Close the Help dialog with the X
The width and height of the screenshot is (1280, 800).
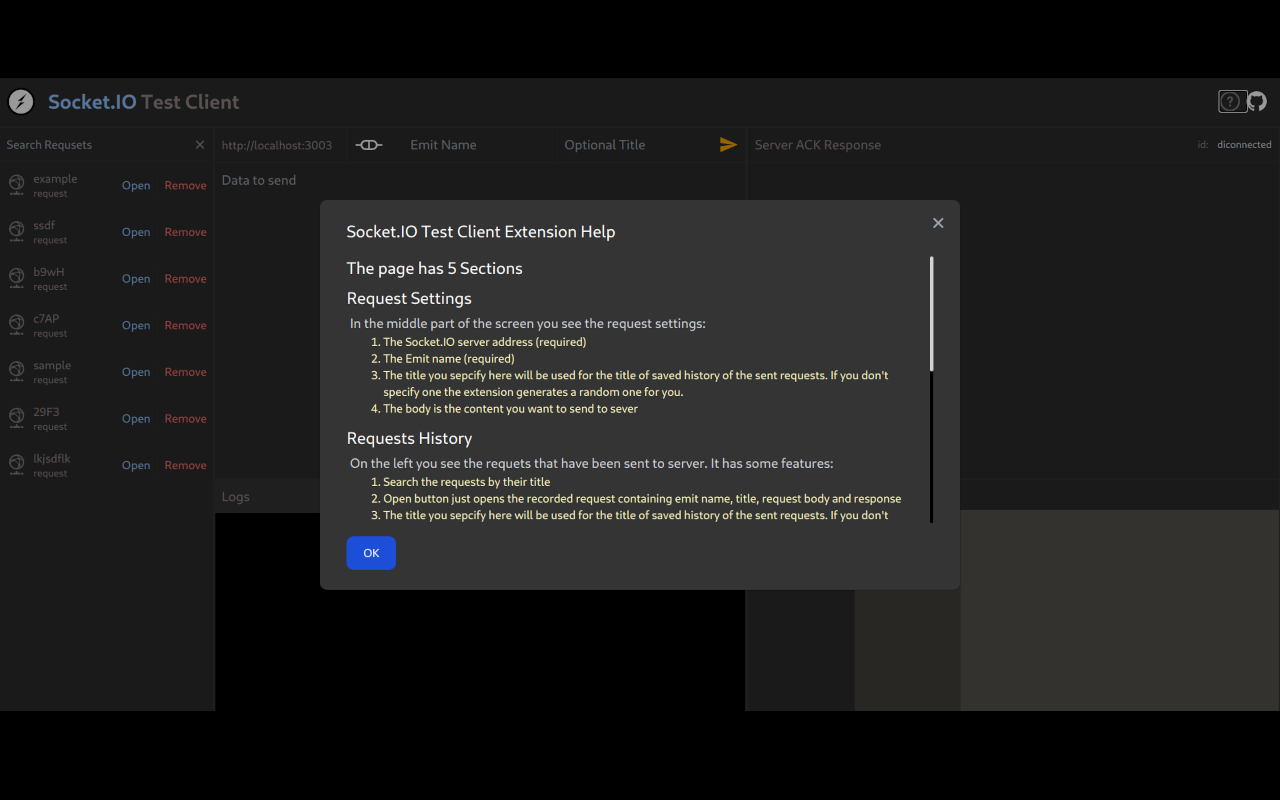(938, 222)
